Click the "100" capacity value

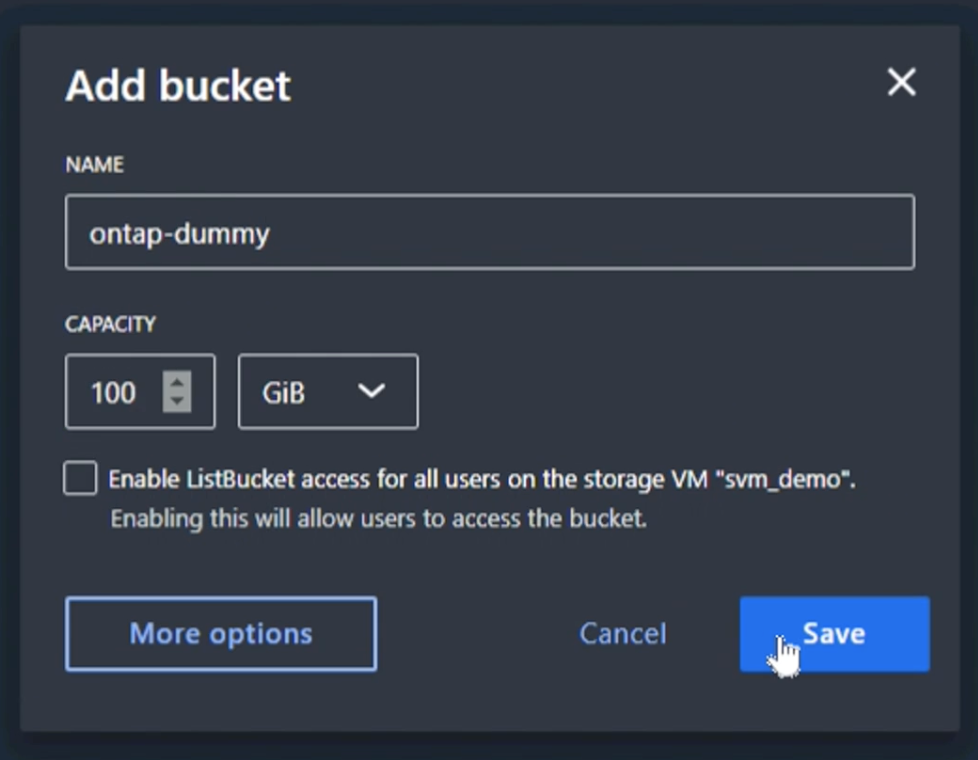point(113,392)
